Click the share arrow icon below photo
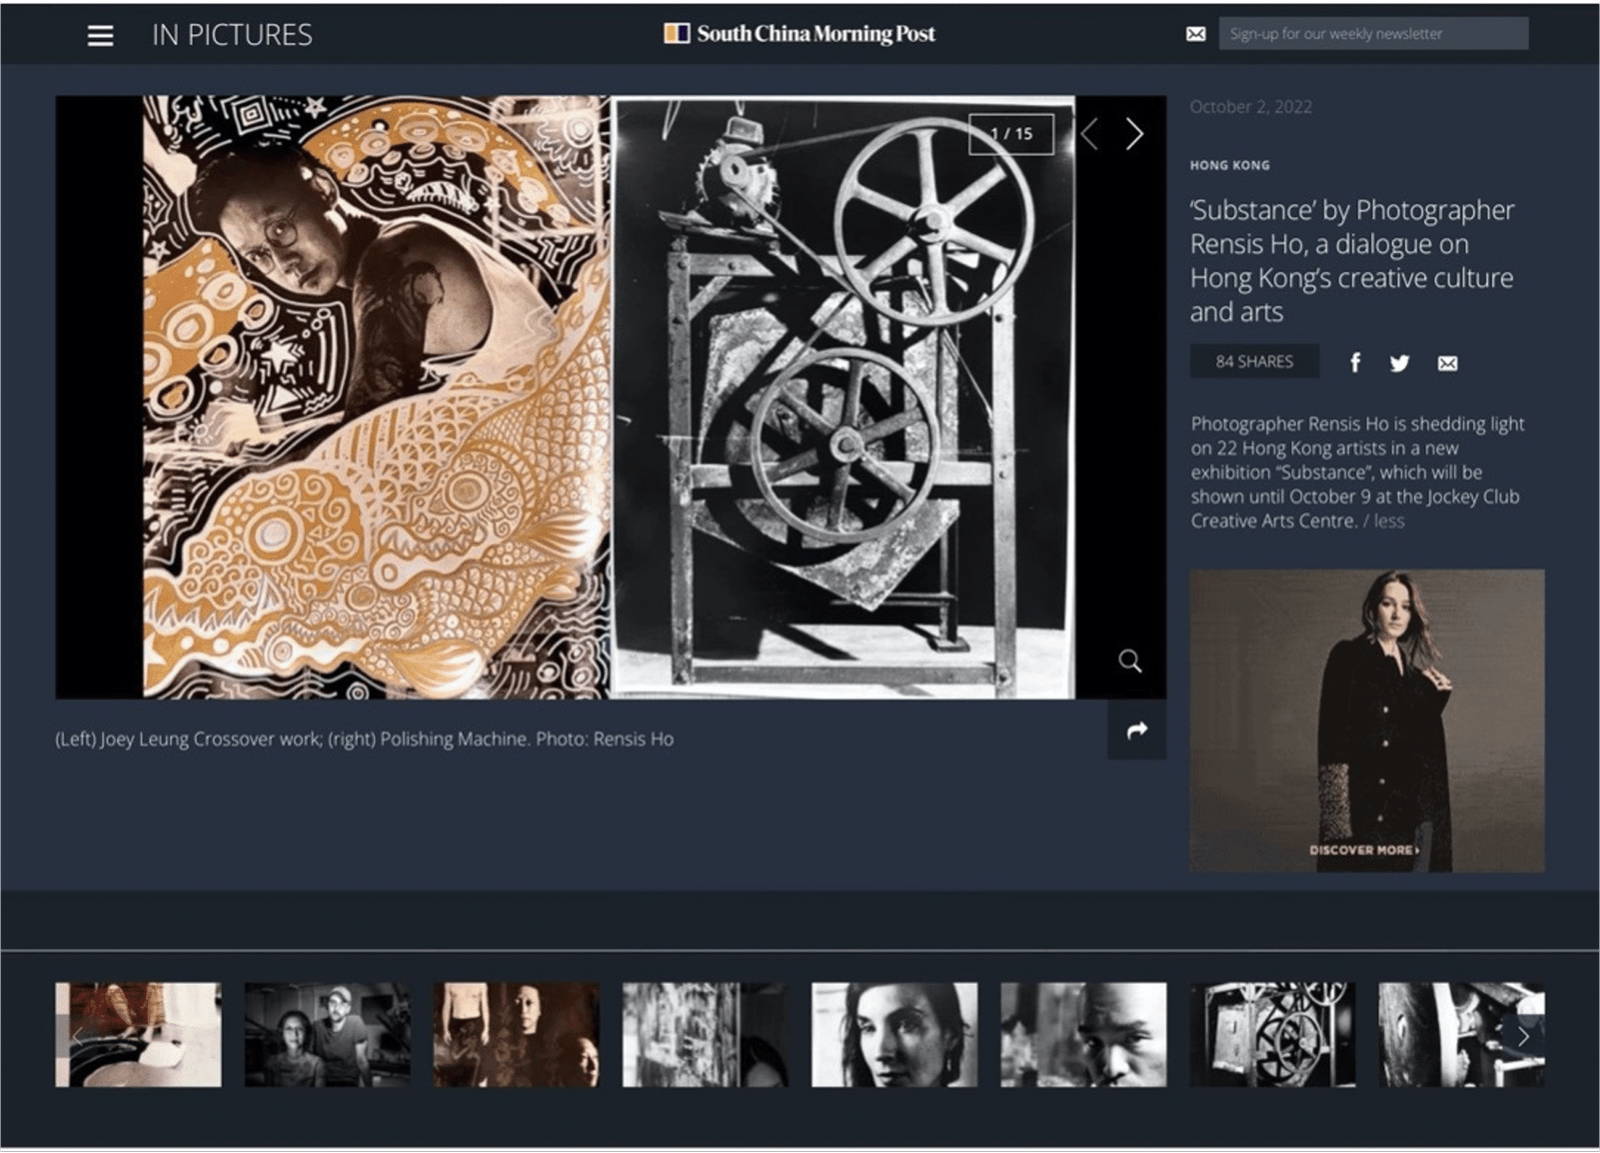The width and height of the screenshot is (1600, 1153). point(1136,731)
